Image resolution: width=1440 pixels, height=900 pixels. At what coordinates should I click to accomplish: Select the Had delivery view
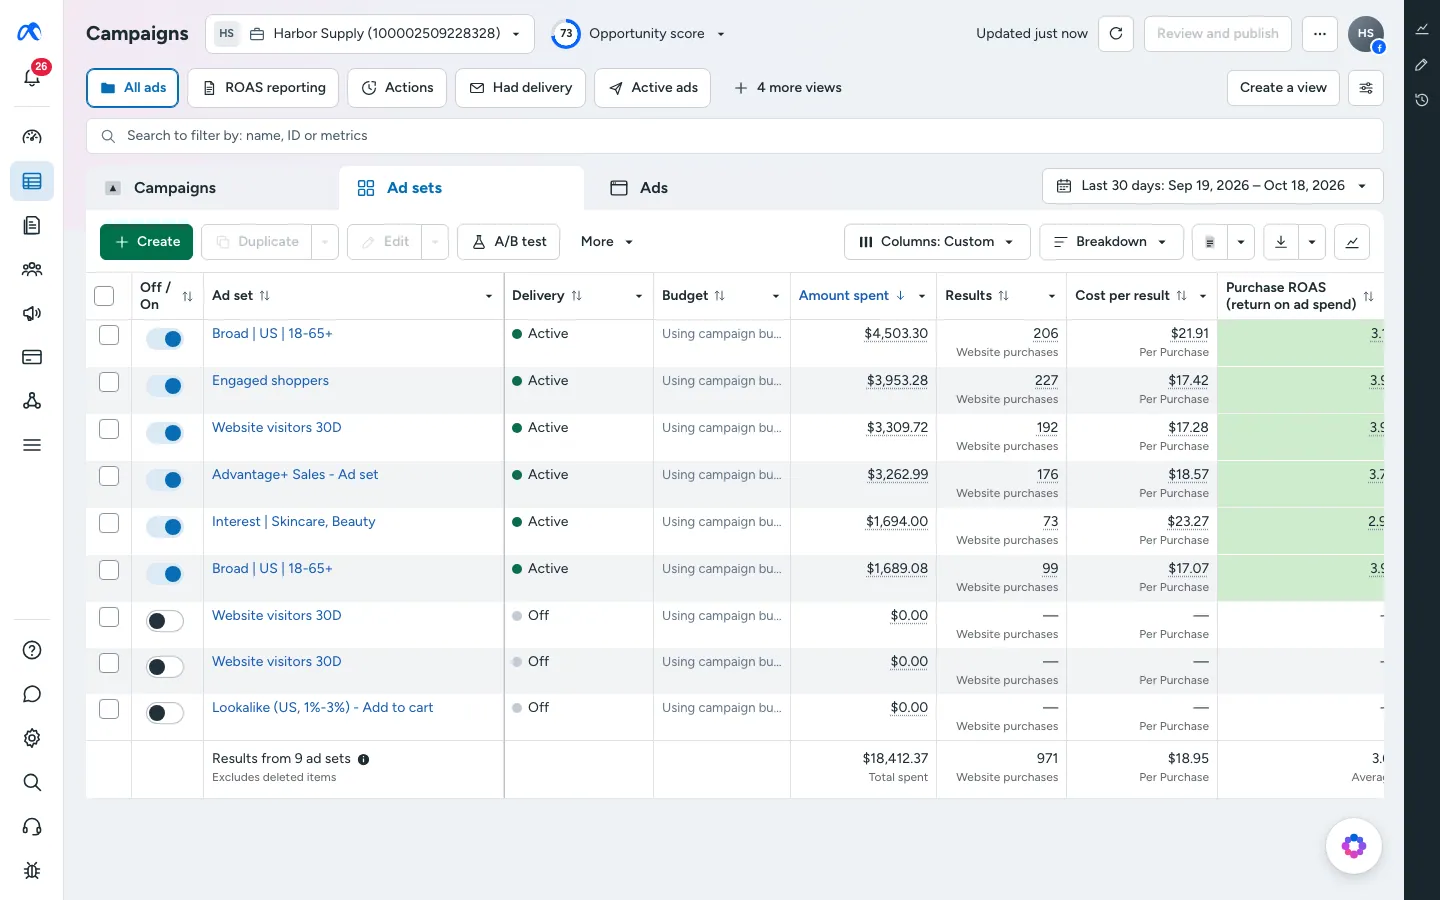[x=521, y=88]
